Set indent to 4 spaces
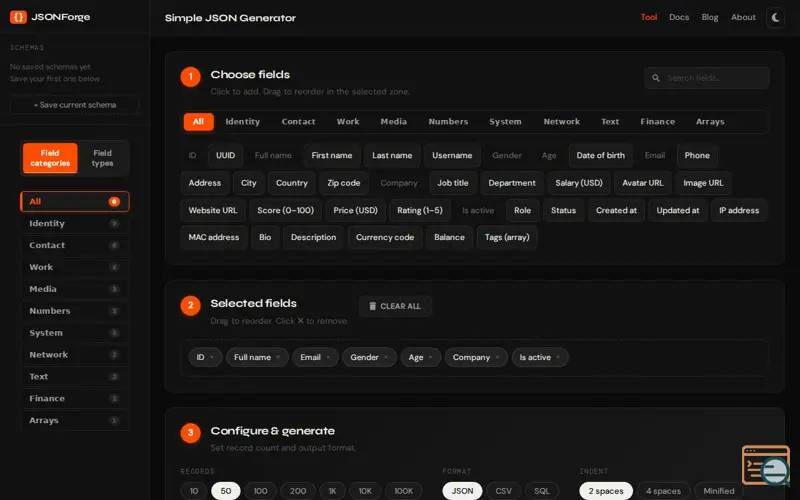The height and width of the screenshot is (500, 800). tap(663, 491)
